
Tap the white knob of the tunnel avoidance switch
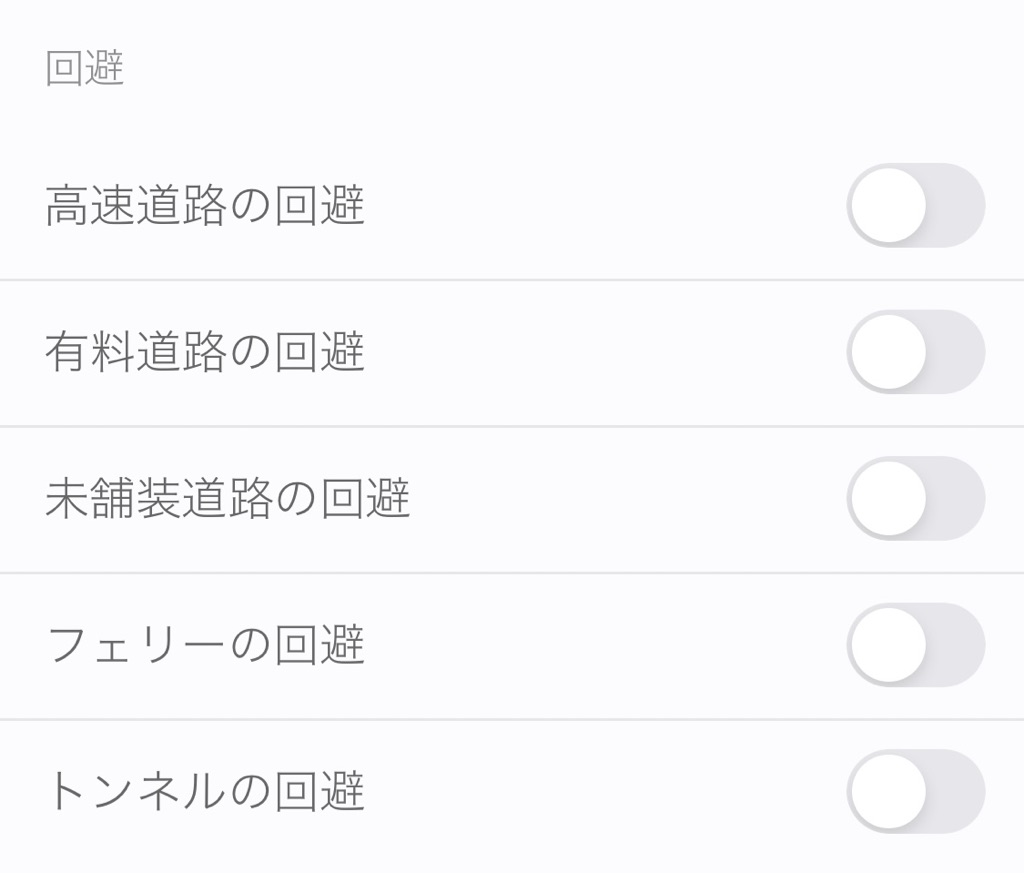pyautogui.click(x=889, y=791)
